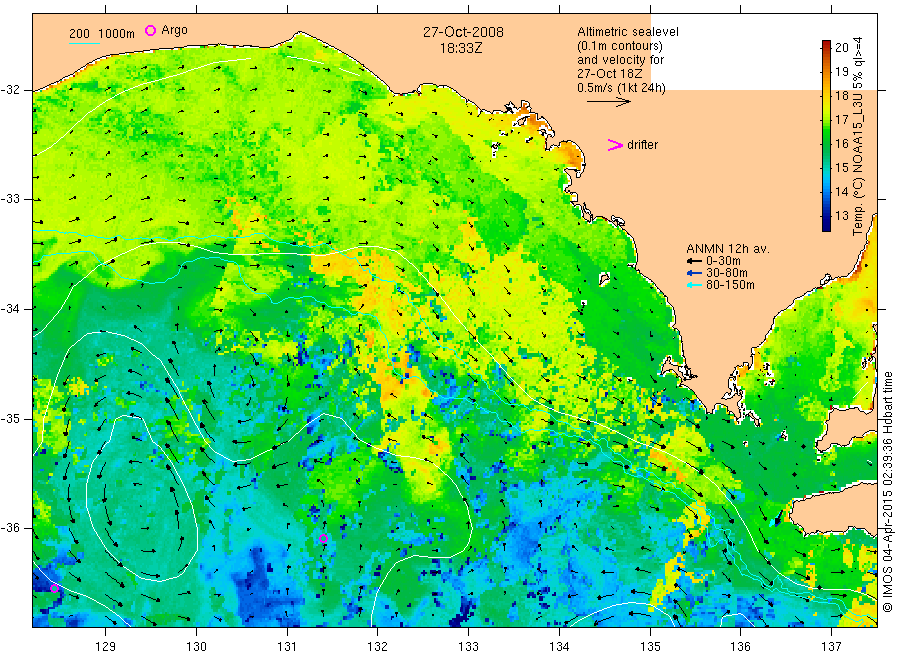Click the text 'and velocity for'
Viewport: 900px width, 660px height.
(x=620, y=60)
